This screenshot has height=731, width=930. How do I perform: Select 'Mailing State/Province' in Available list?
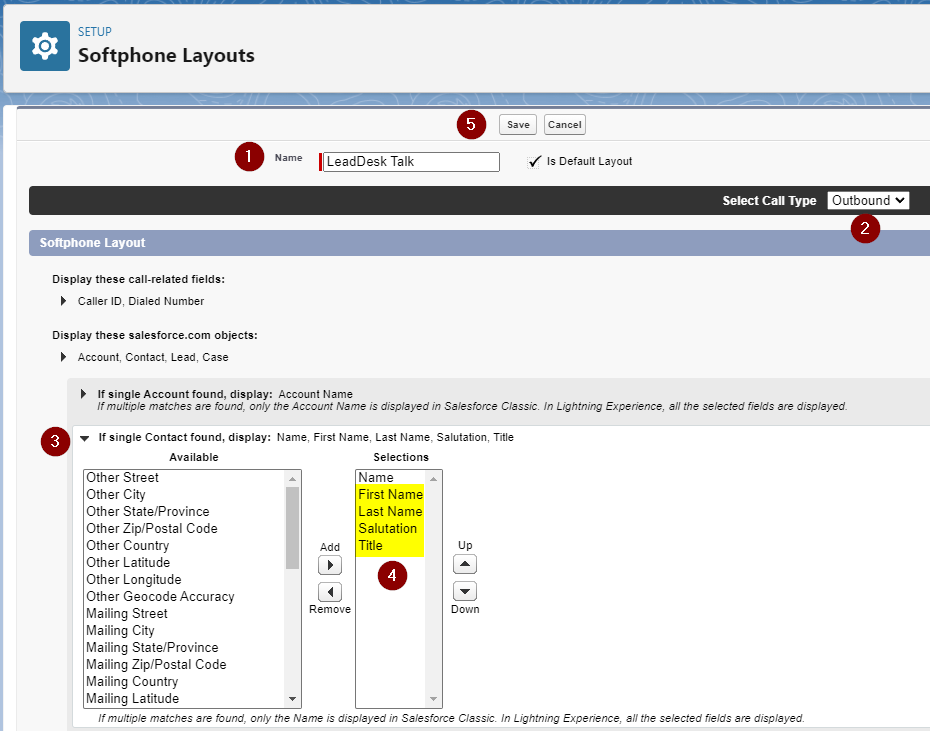(x=185, y=648)
